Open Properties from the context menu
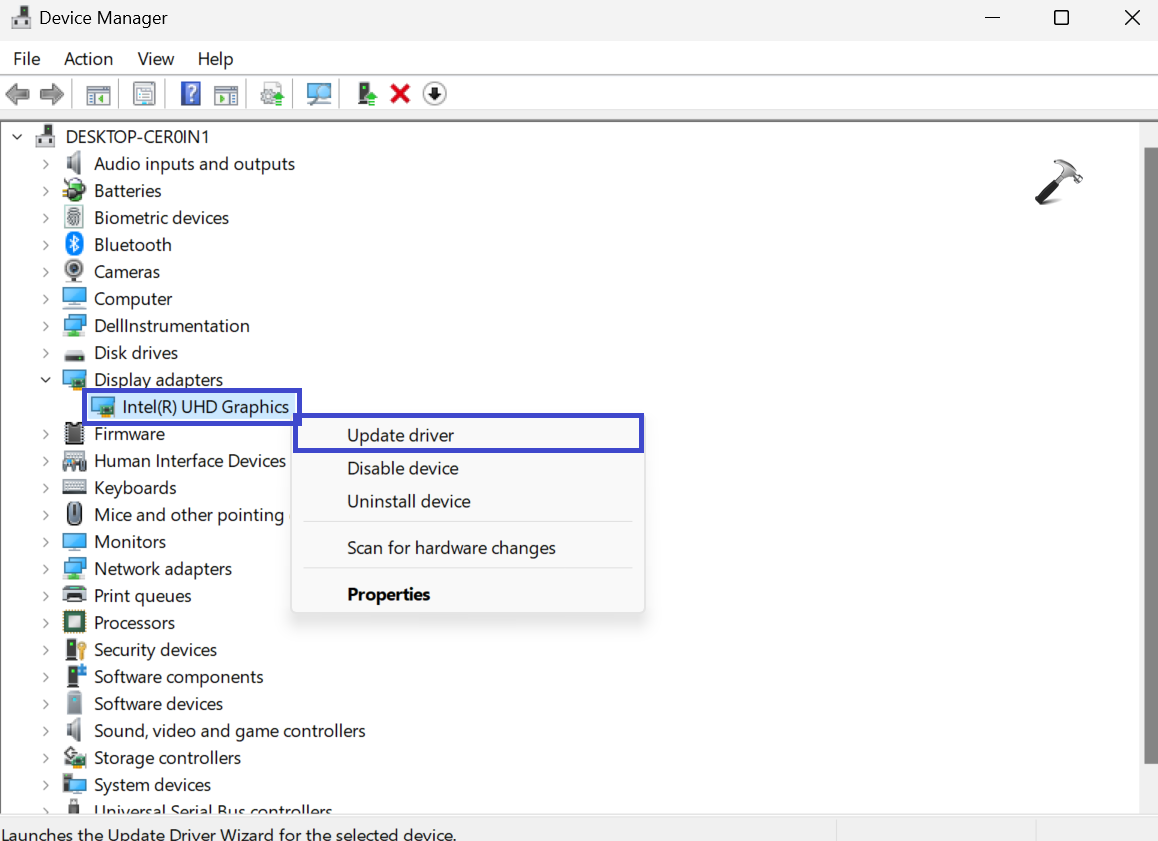Viewport: 1158px width, 841px height. [388, 594]
